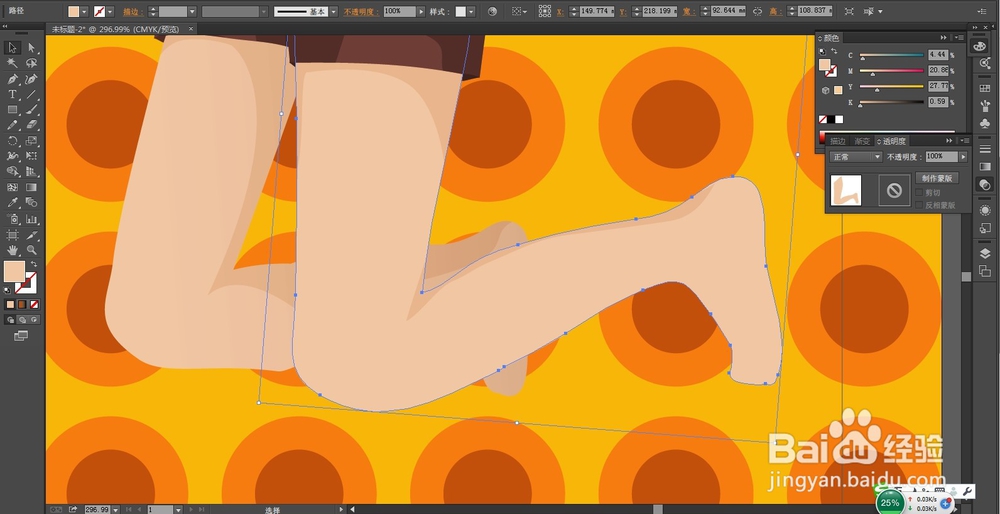This screenshot has height=514, width=1000.
Task: Open the 样式 graphic style dropdown
Action: pyautogui.click(x=471, y=11)
